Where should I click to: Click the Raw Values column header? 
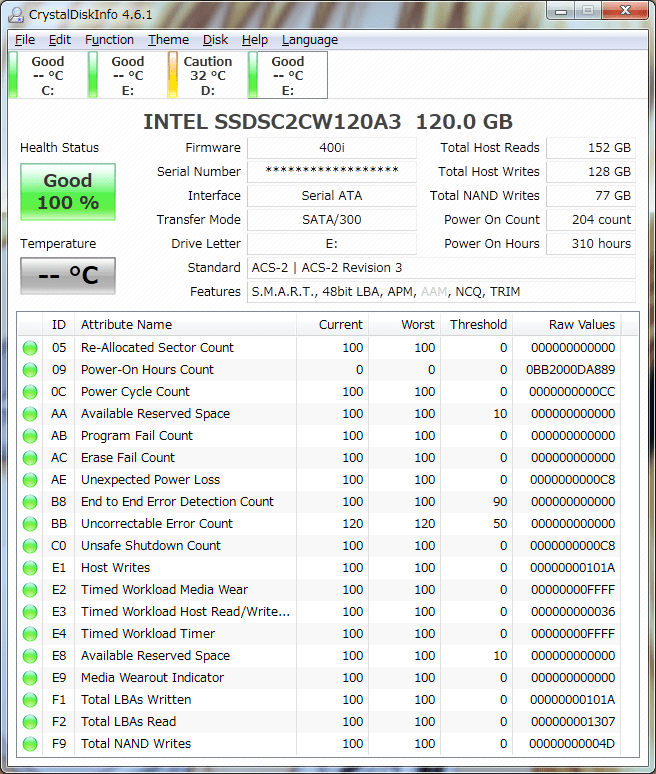click(567, 324)
